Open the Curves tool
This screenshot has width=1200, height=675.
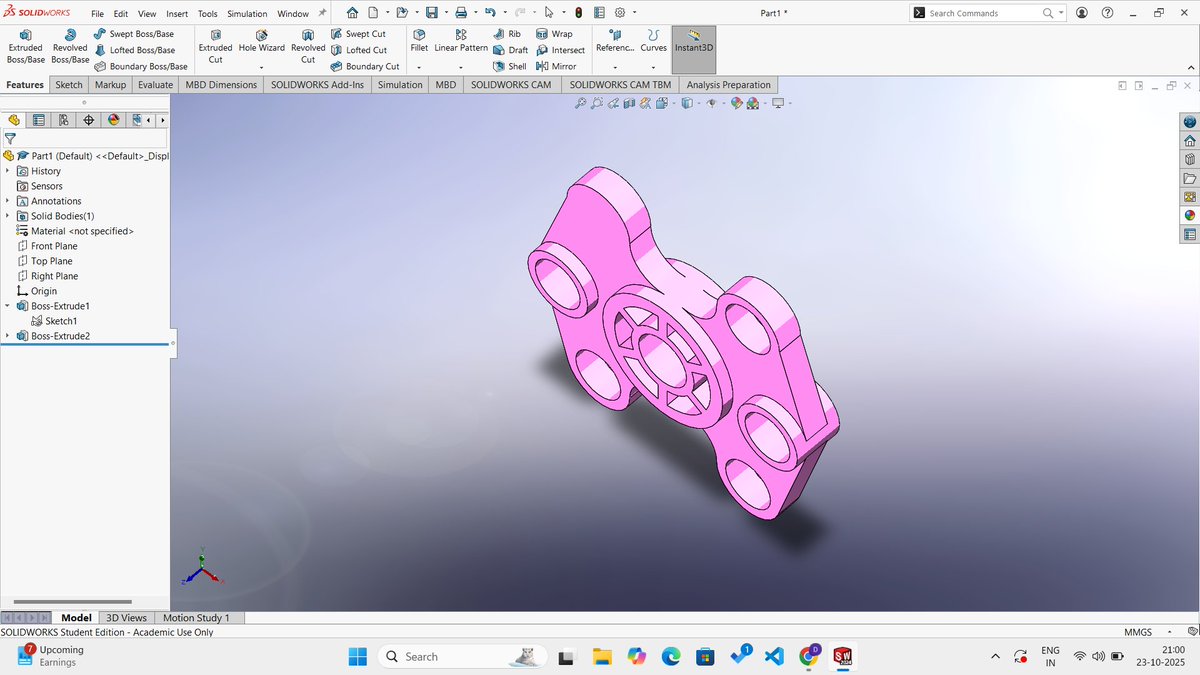(653, 41)
